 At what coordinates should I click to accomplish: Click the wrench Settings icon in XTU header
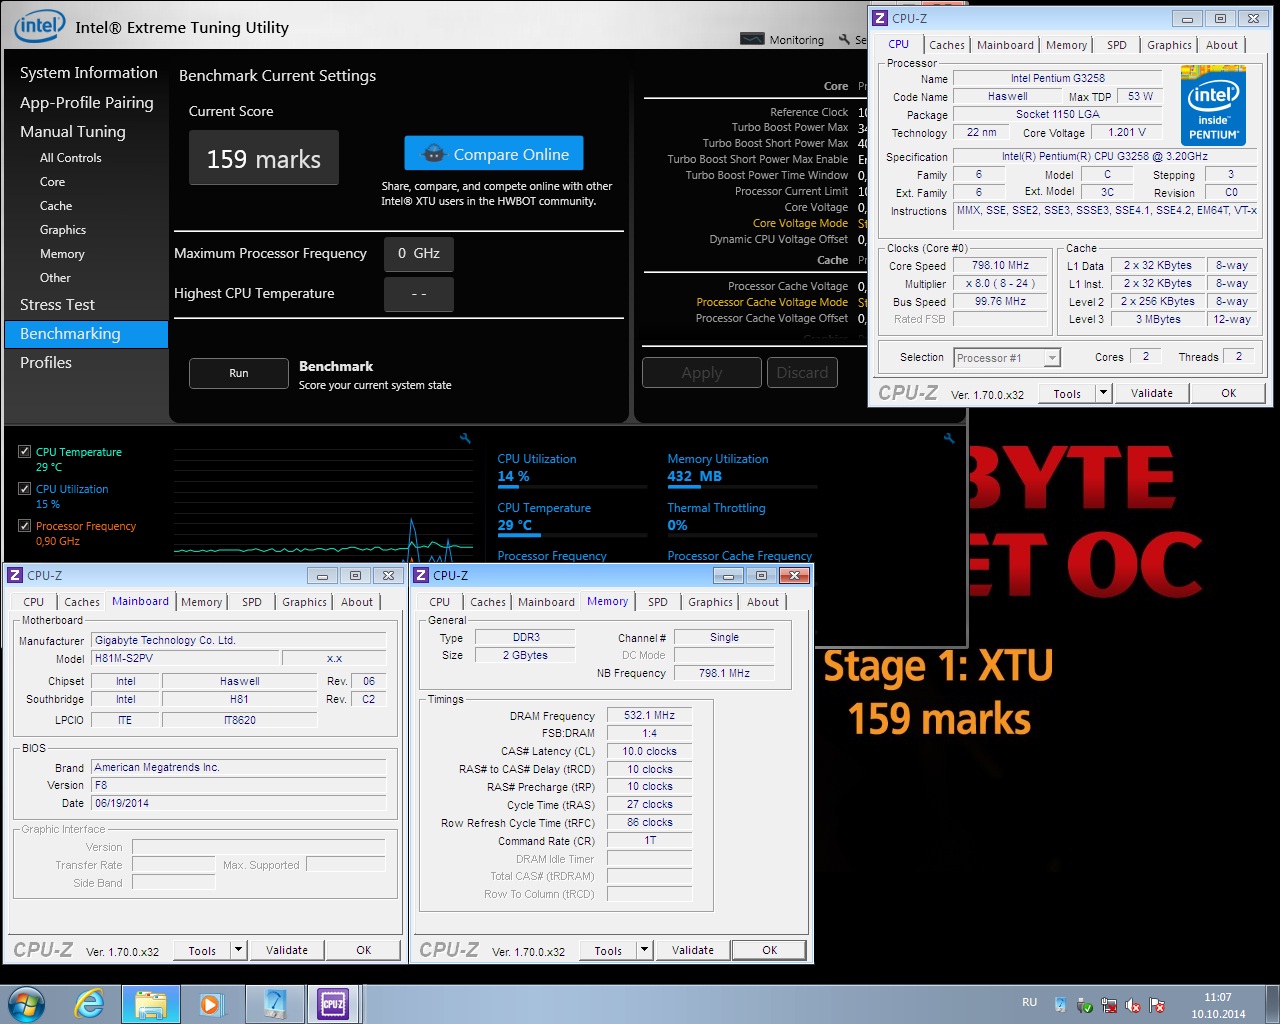[844, 39]
